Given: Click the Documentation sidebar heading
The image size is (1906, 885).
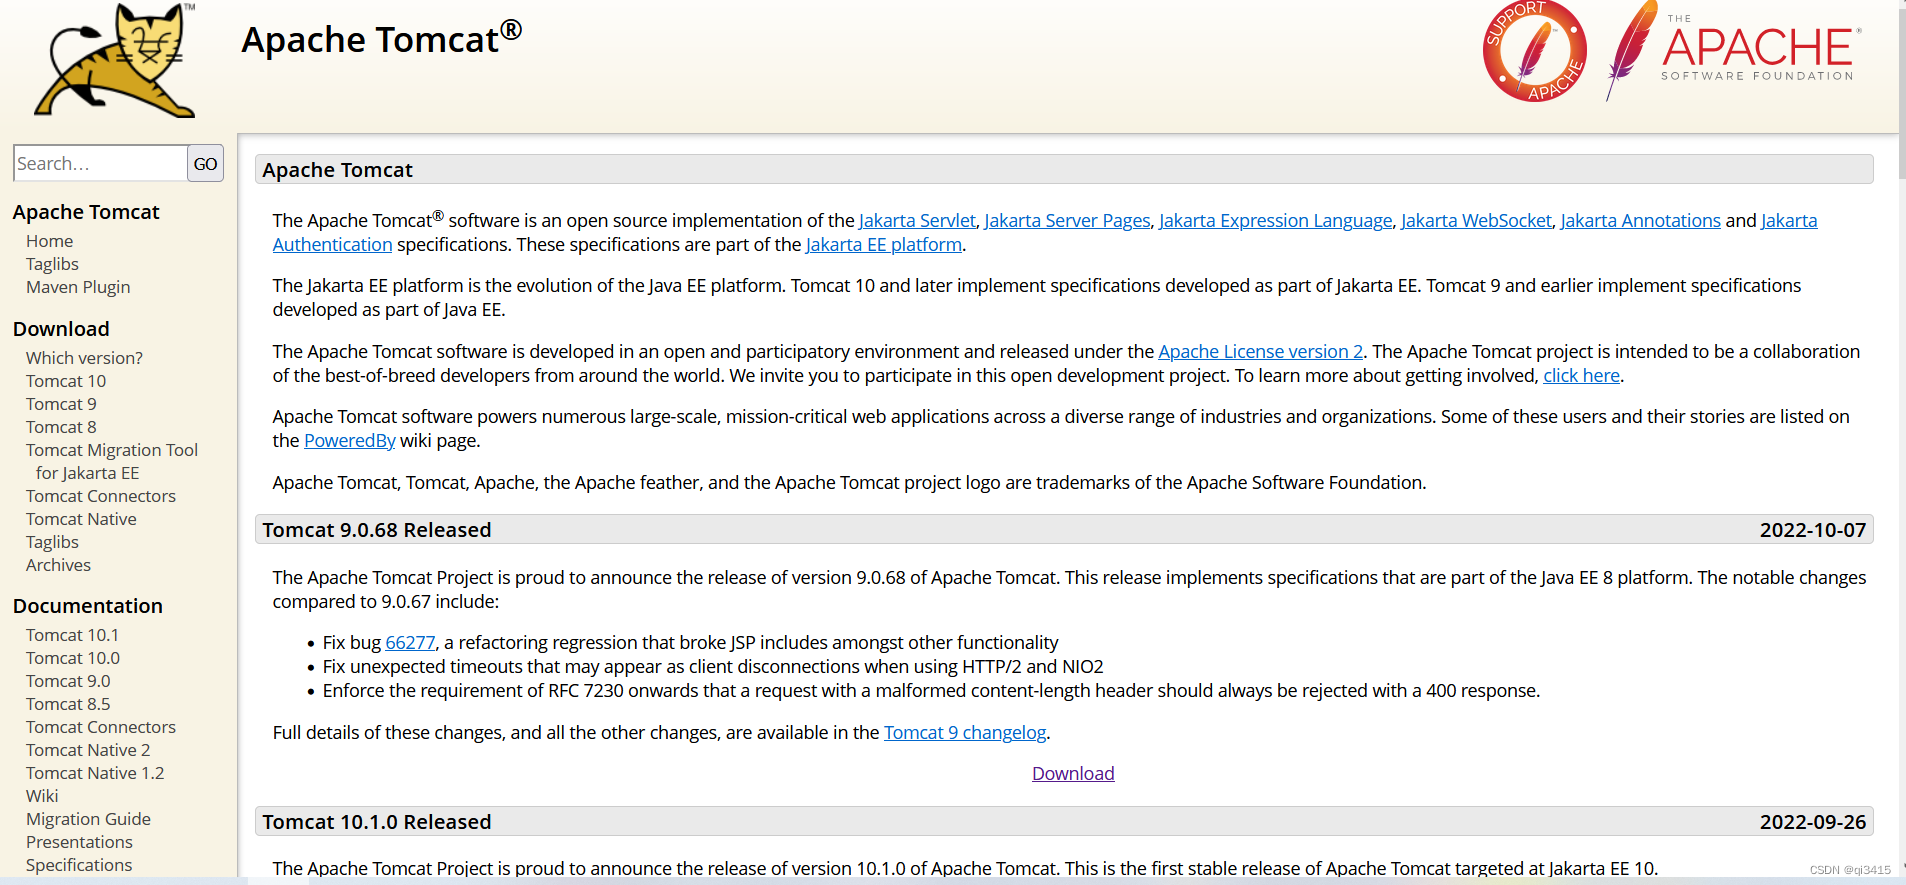Looking at the screenshot, I should (x=88, y=606).
